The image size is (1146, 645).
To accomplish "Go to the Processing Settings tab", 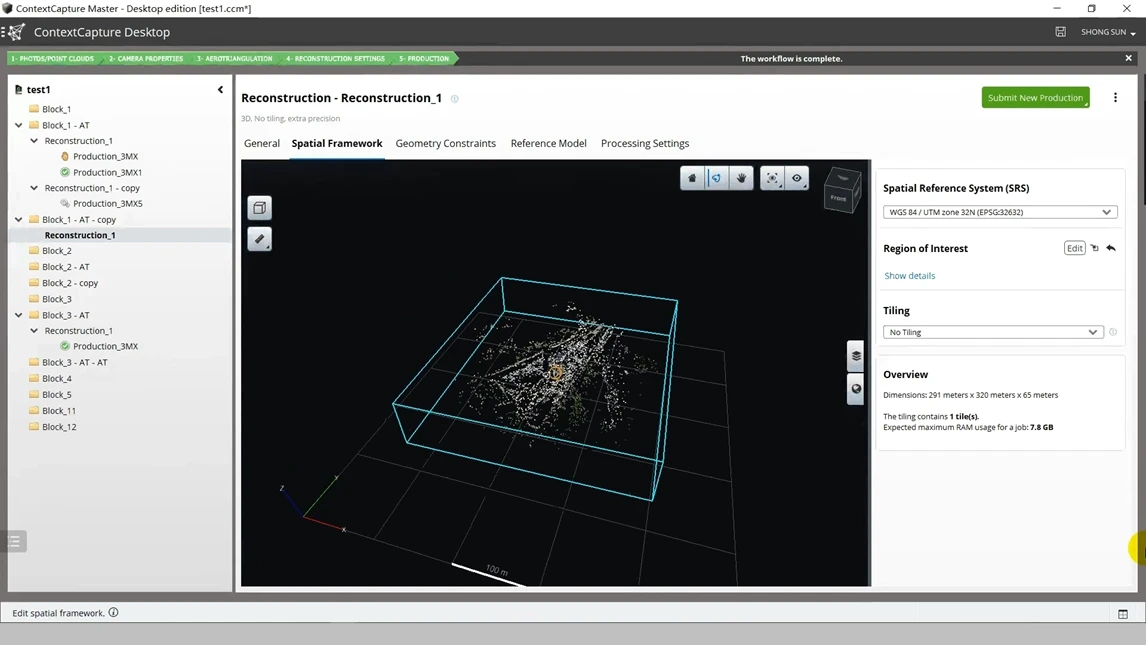I will point(645,144).
